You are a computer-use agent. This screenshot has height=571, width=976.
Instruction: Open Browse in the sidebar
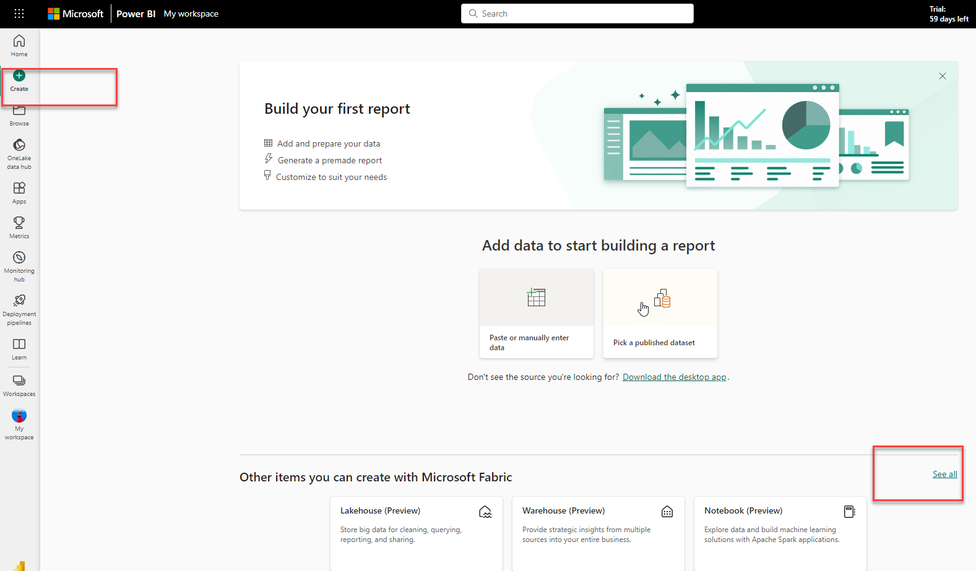(19, 116)
